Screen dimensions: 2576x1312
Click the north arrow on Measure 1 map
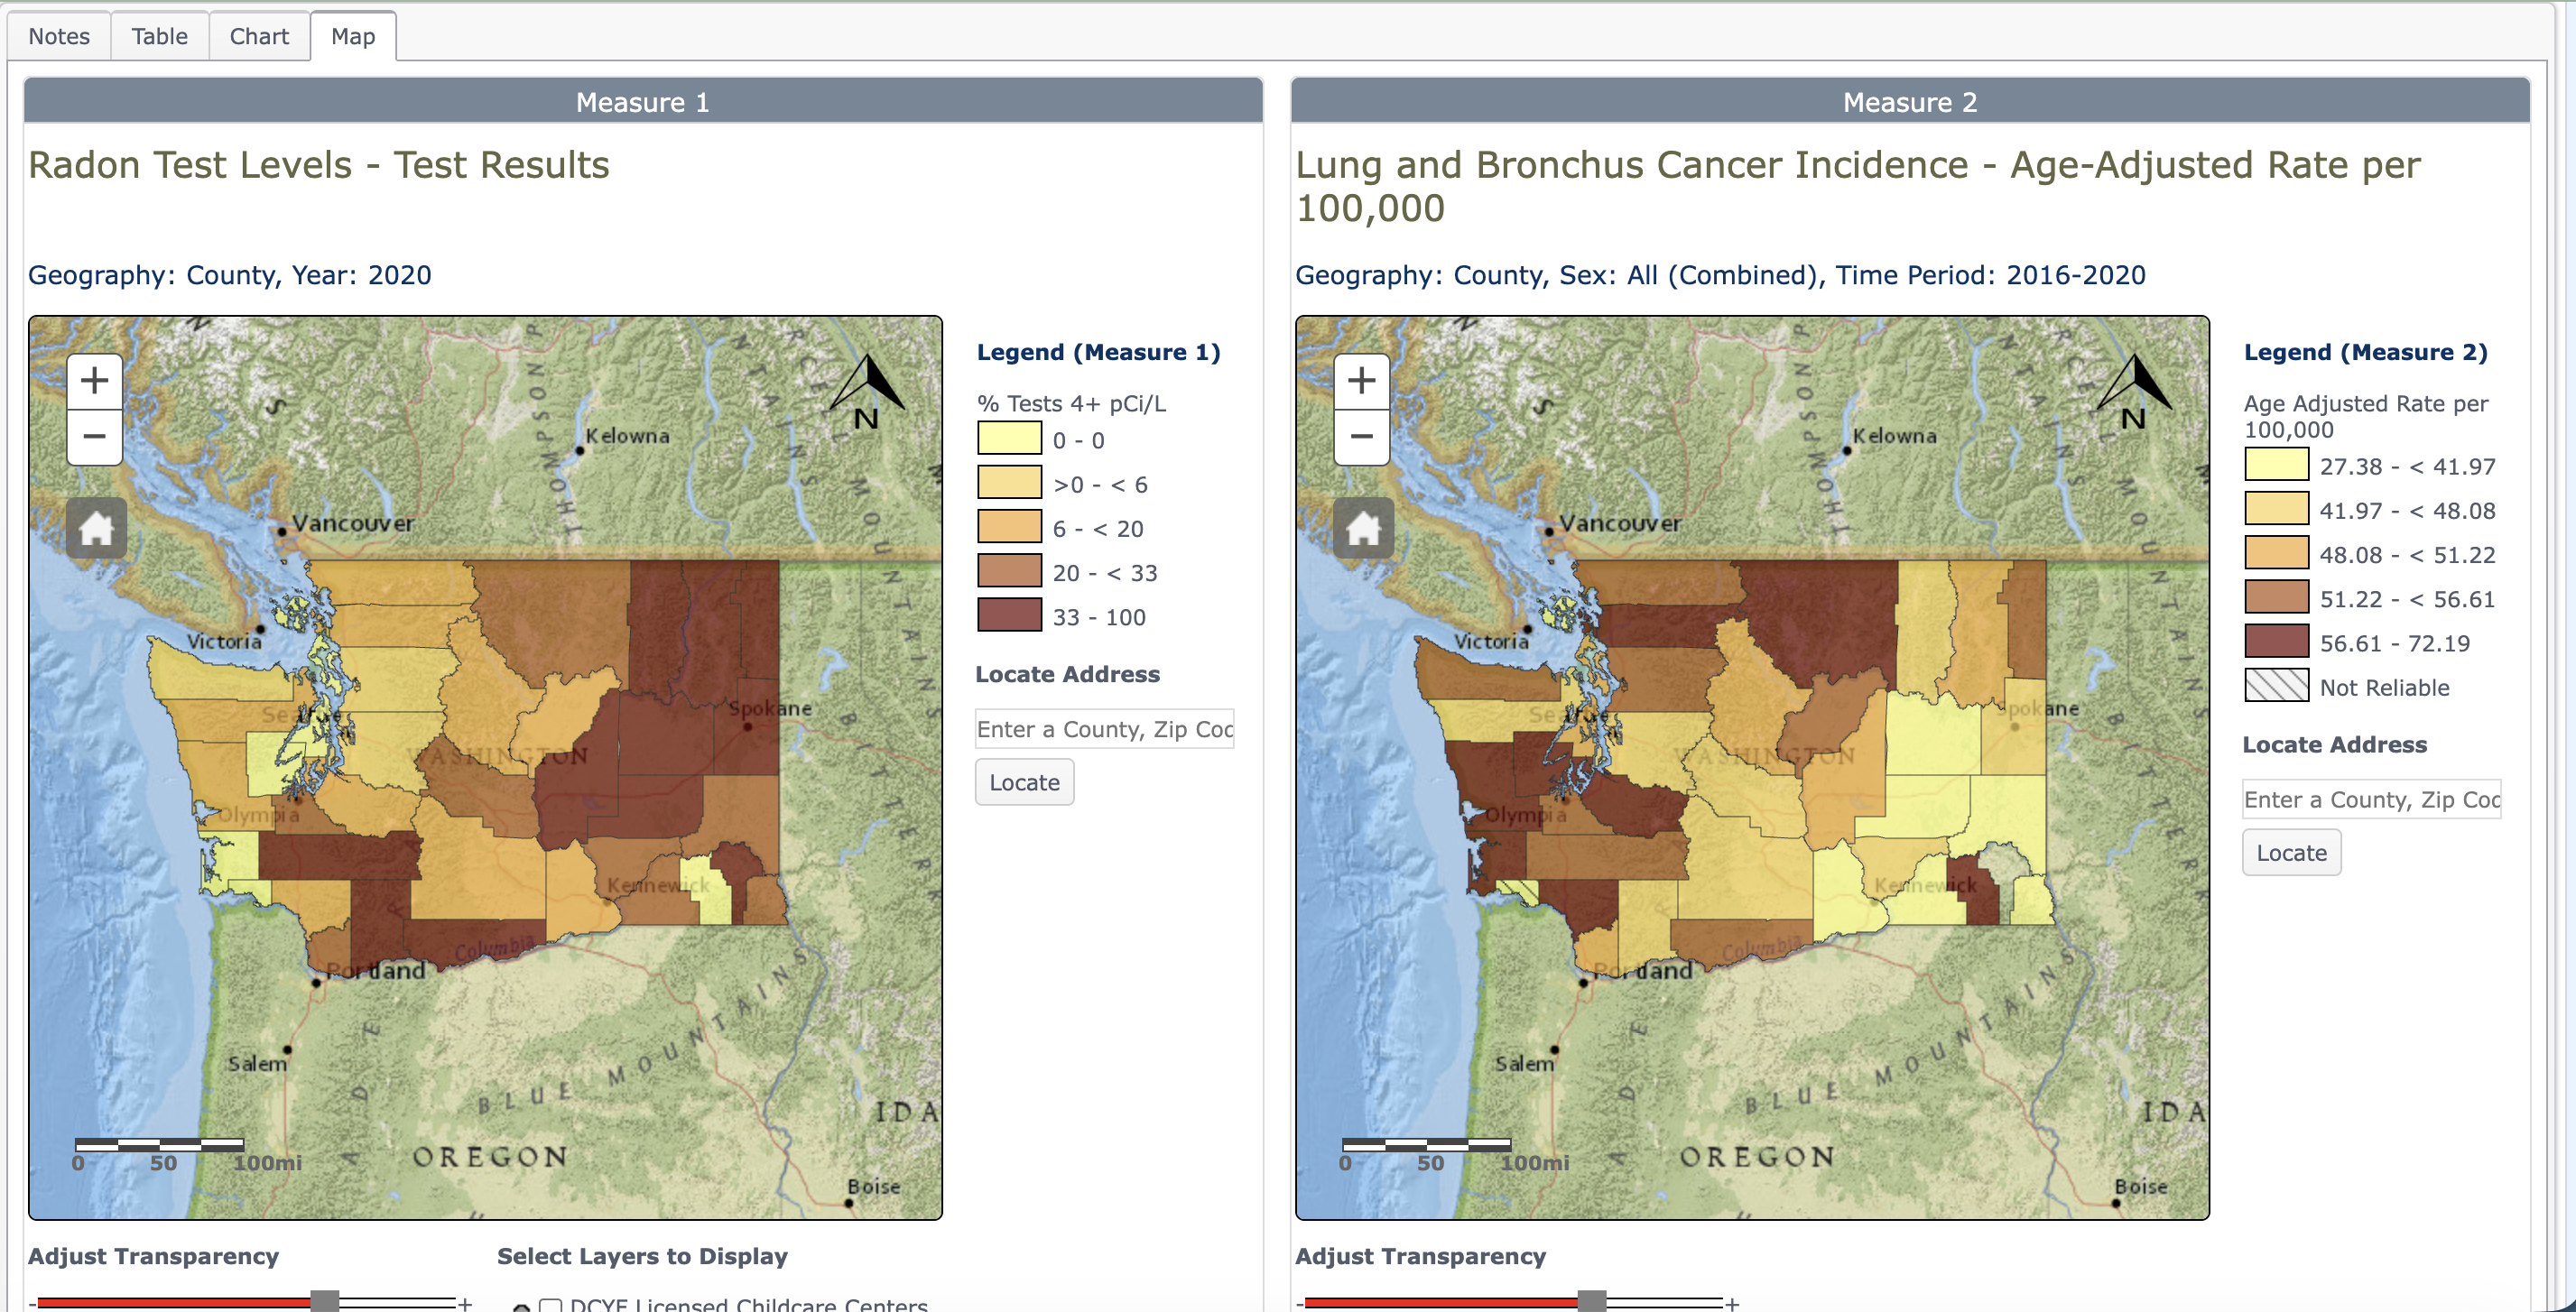pos(867,391)
